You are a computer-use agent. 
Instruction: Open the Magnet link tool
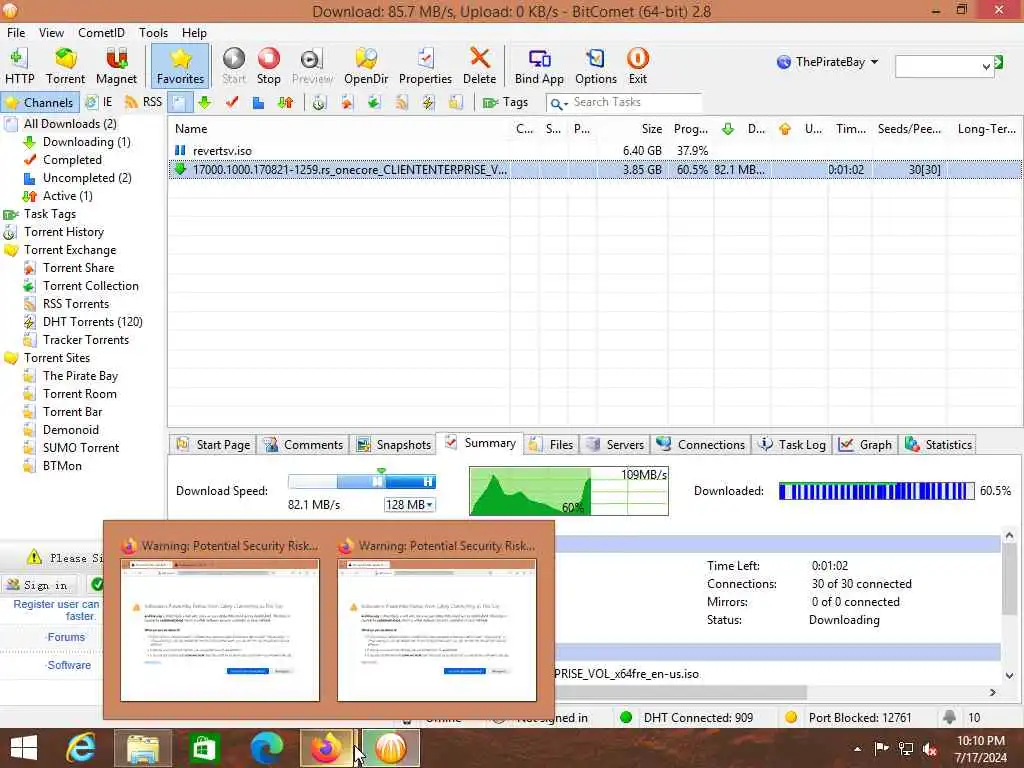click(x=116, y=66)
